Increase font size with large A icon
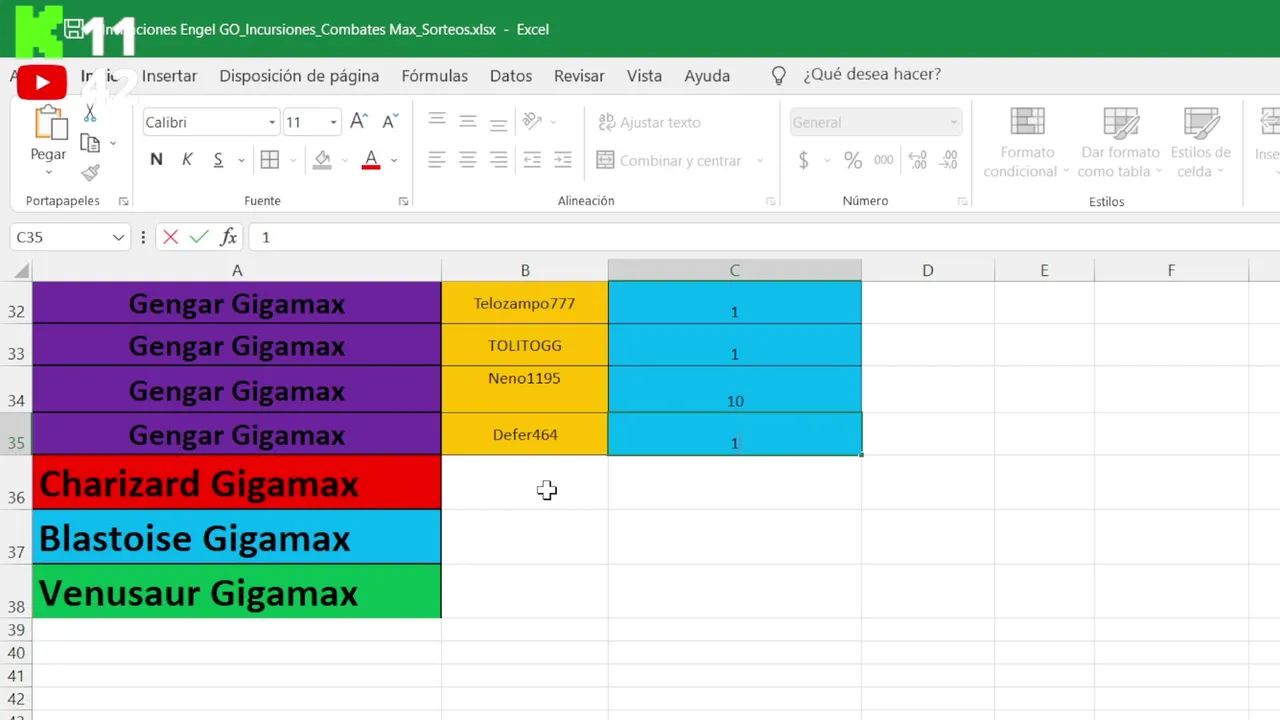The image size is (1280, 720). coord(359,122)
